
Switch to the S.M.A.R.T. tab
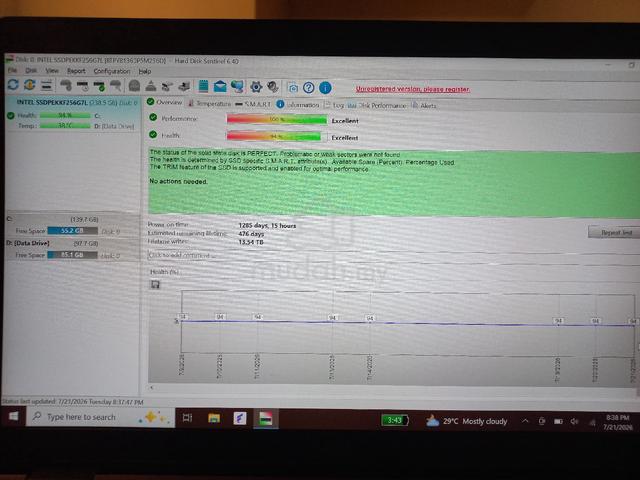click(x=253, y=104)
